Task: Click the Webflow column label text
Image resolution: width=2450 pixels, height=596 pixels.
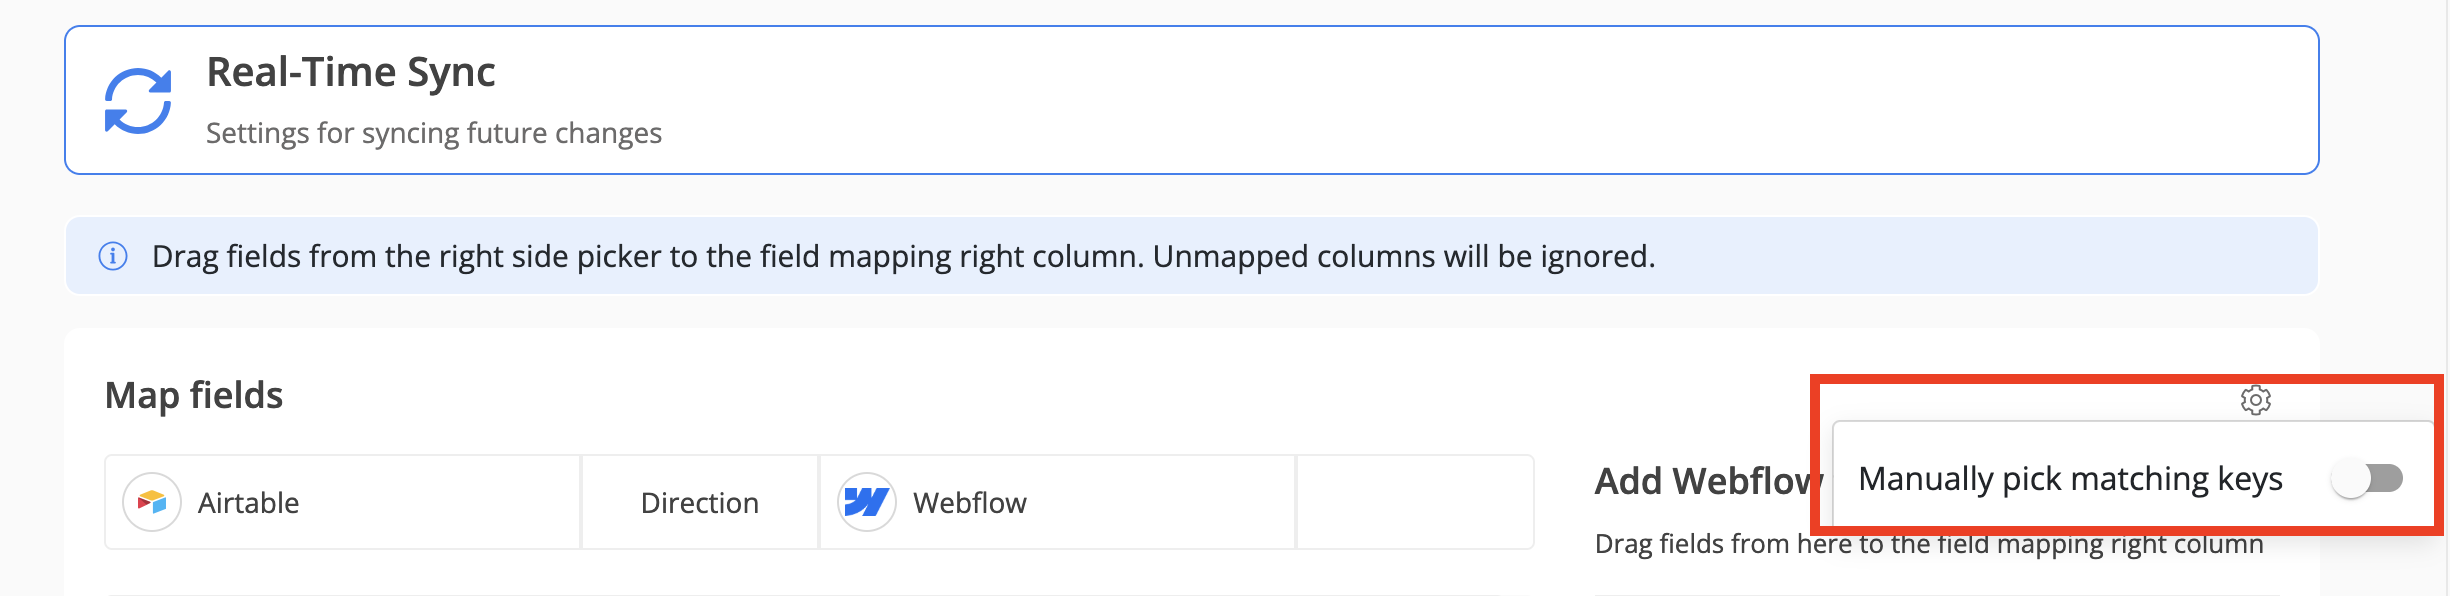Action: (969, 503)
